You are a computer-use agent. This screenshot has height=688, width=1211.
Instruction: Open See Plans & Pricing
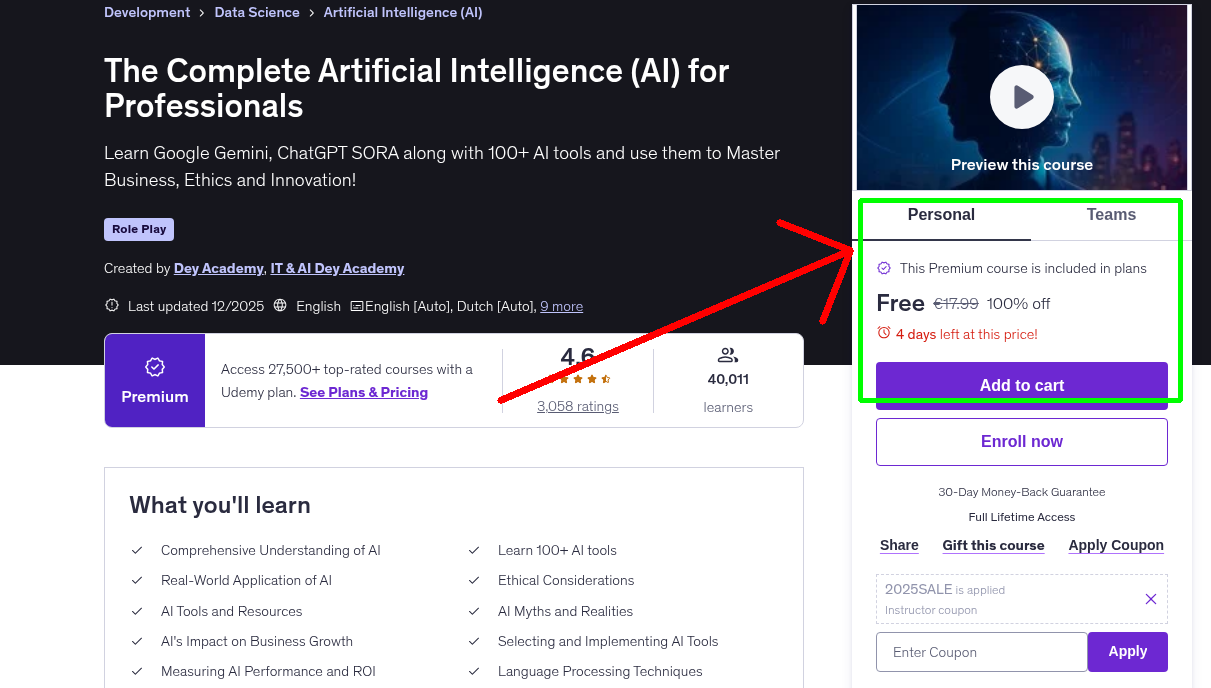pyautogui.click(x=363, y=392)
